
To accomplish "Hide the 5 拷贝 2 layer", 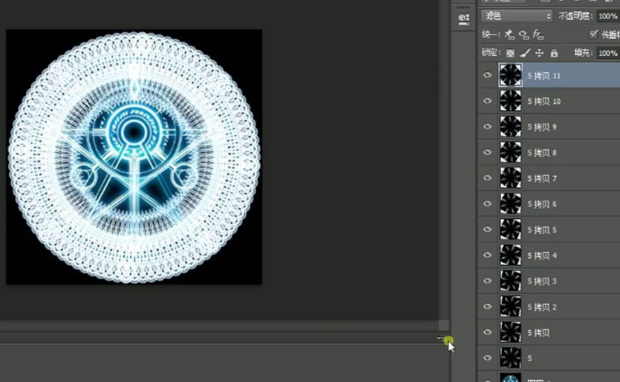I will coord(487,306).
